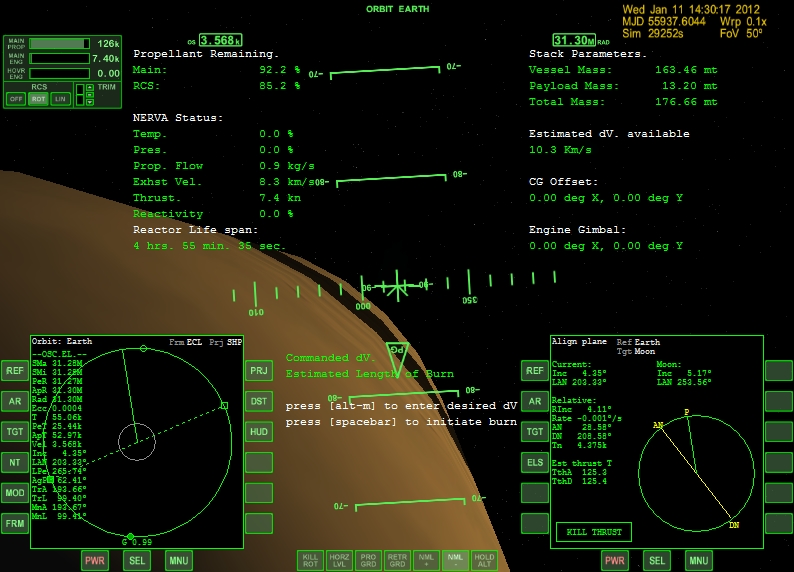
Task: Click the vertical trim indicator bar
Action: click(x=80, y=95)
